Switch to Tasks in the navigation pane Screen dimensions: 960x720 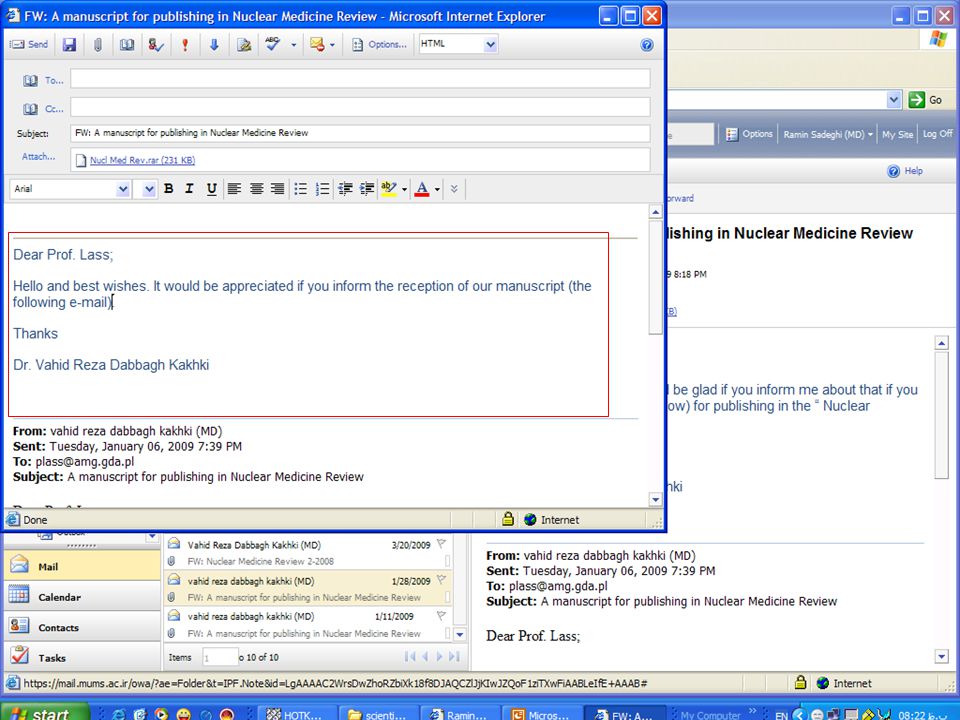click(x=82, y=657)
